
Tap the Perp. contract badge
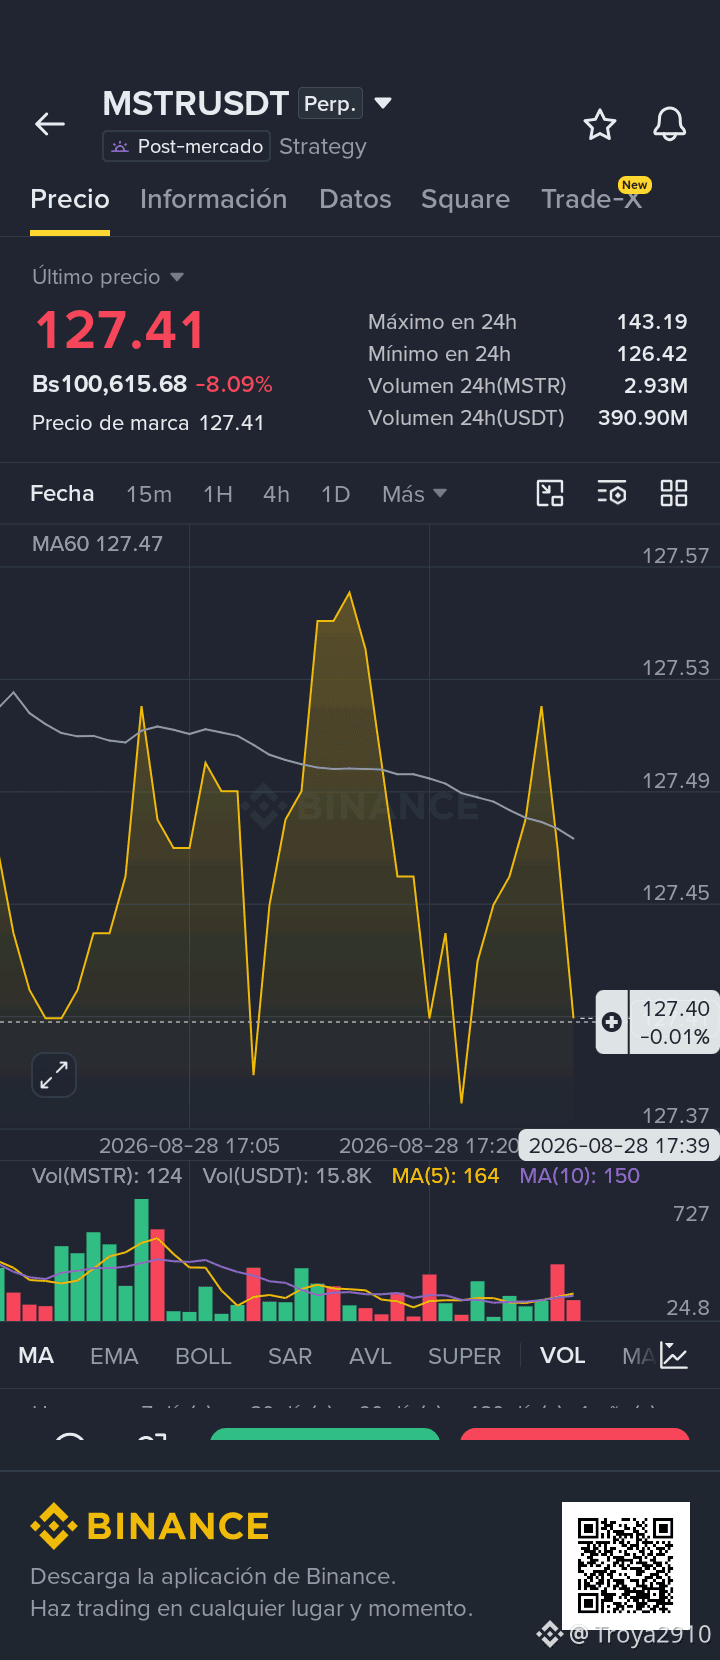(330, 104)
